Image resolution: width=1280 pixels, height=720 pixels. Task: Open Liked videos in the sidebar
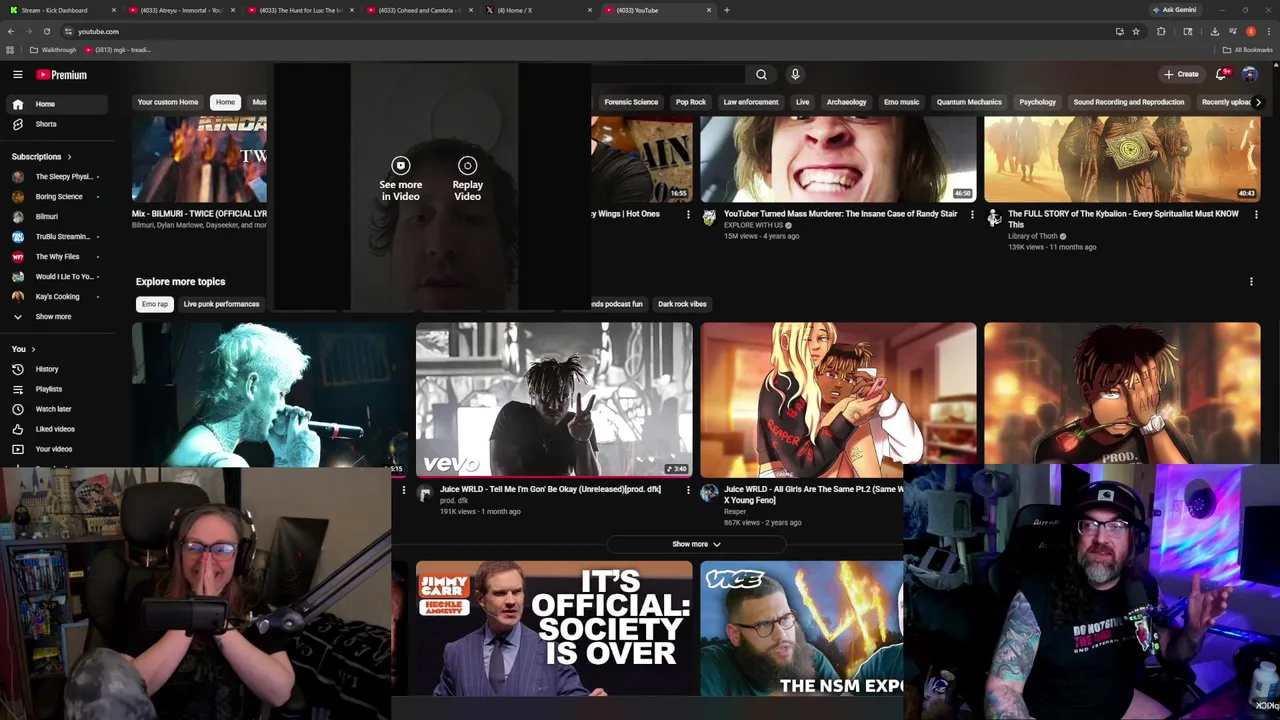tap(58, 429)
